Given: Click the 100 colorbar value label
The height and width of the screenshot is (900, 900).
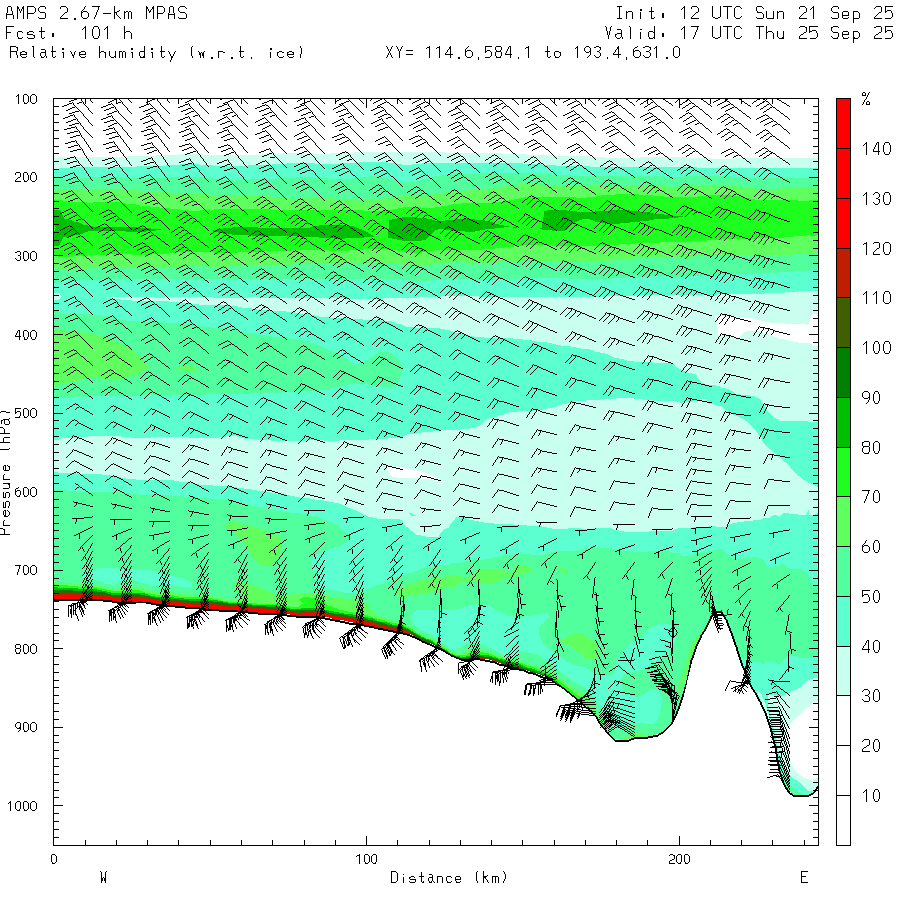Looking at the screenshot, I should (876, 348).
